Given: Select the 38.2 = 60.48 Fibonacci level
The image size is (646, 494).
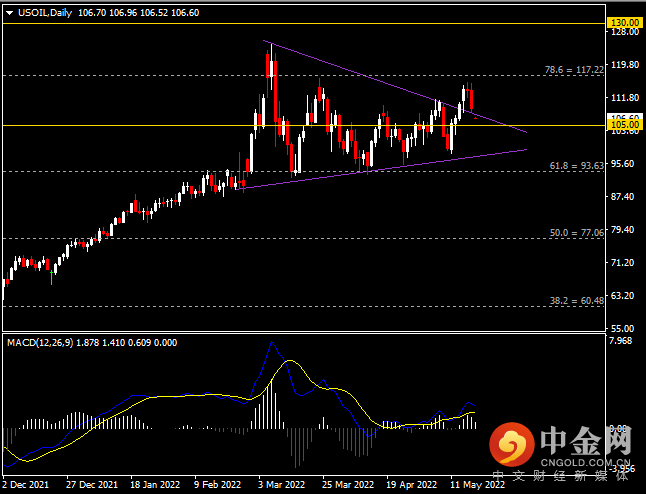Looking at the screenshot, I should click(575, 299).
